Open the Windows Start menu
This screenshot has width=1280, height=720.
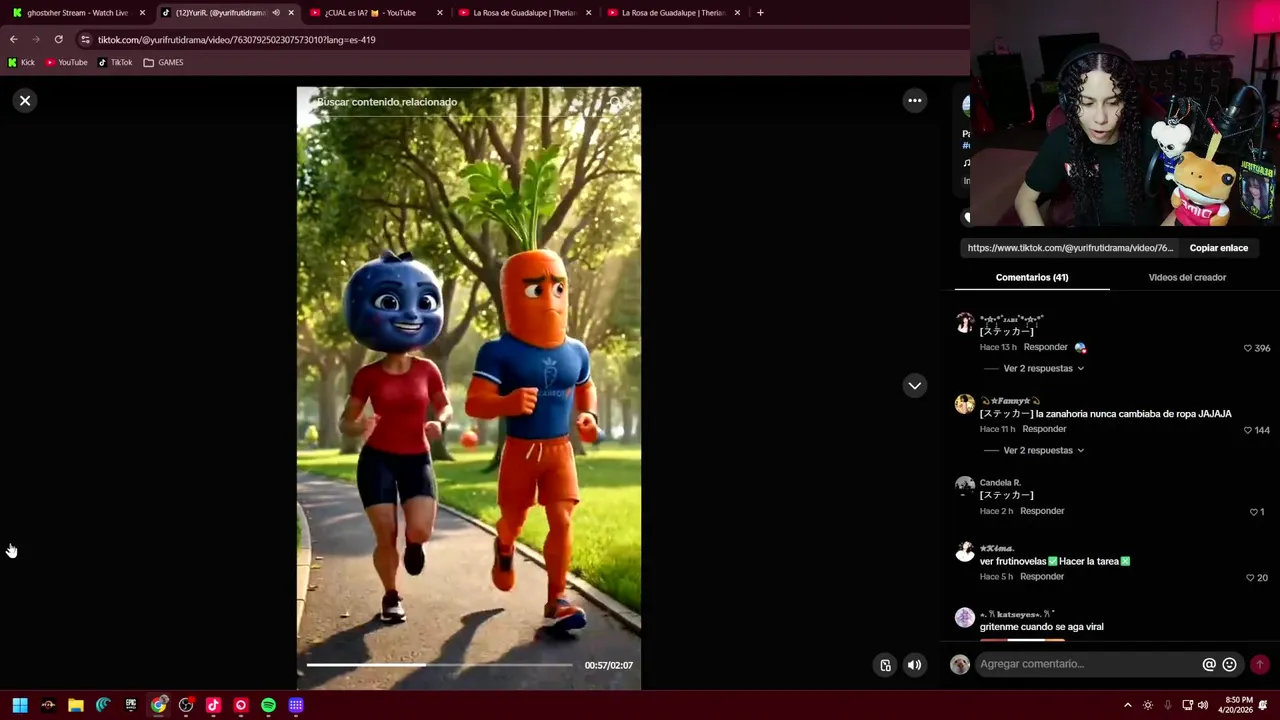coord(20,705)
